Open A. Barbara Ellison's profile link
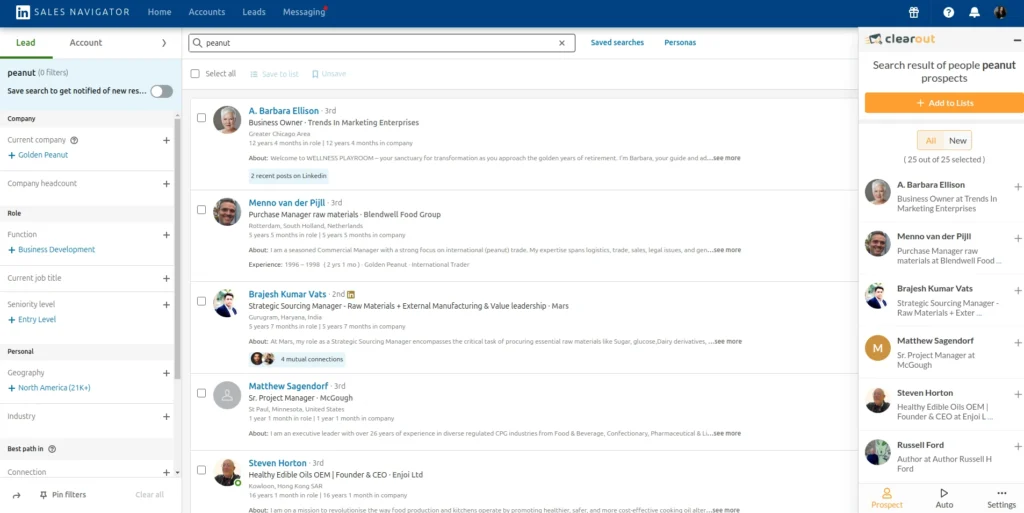This screenshot has width=1024, height=513. [x=283, y=111]
